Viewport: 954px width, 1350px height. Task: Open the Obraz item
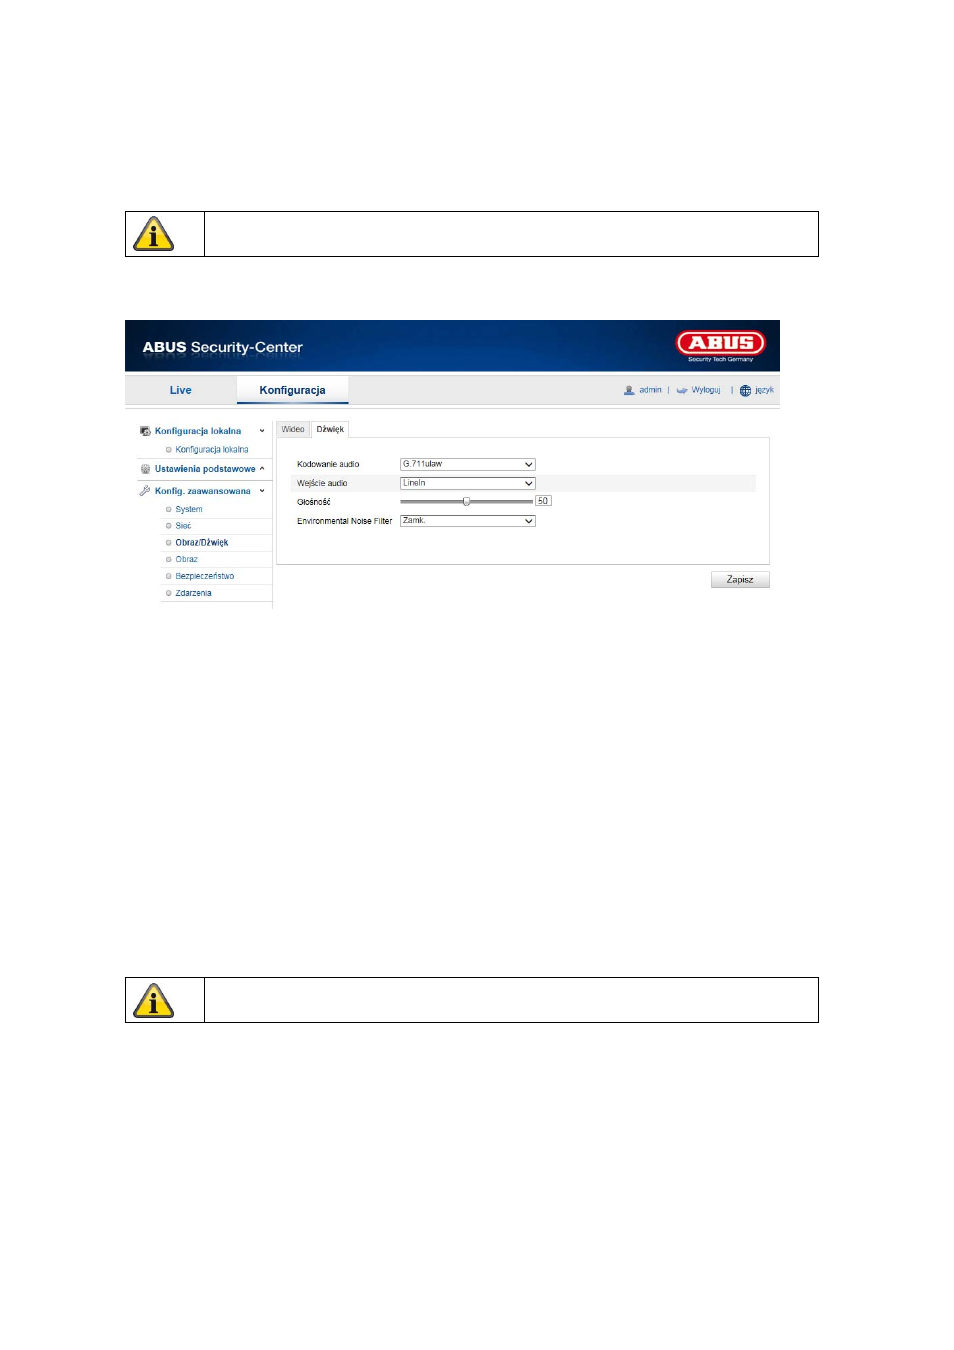tap(187, 559)
